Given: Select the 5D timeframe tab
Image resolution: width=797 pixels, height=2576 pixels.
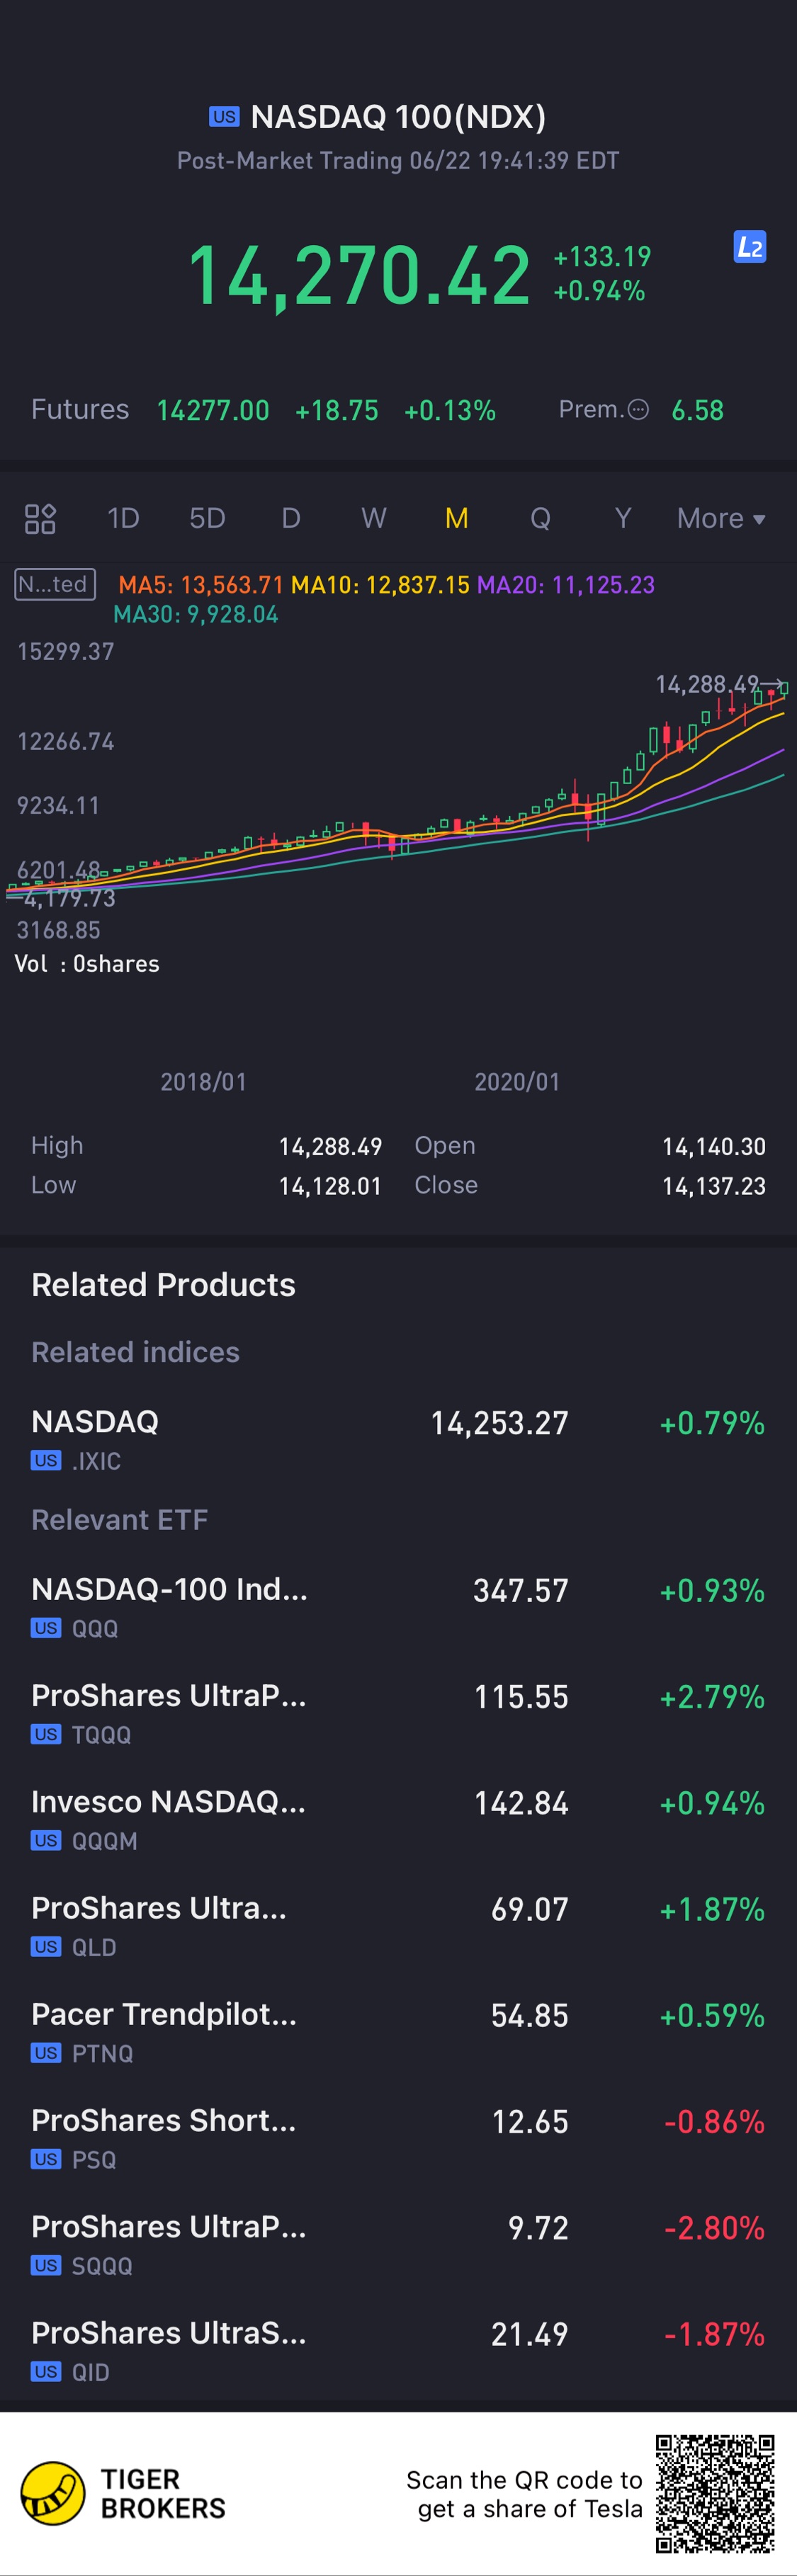Looking at the screenshot, I should [207, 519].
